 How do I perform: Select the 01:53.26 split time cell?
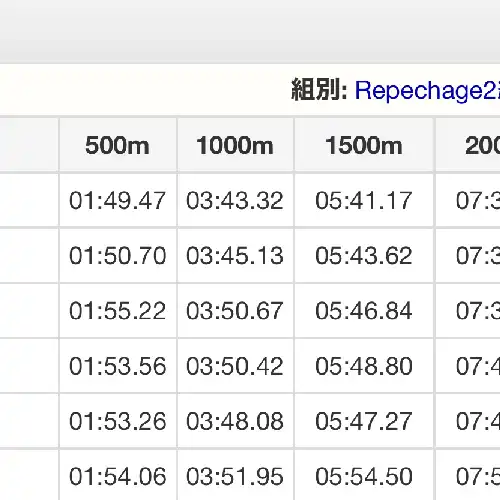(118, 421)
